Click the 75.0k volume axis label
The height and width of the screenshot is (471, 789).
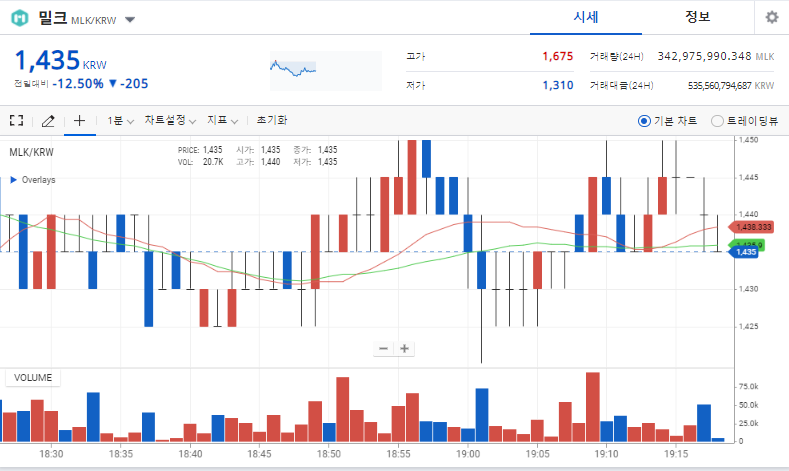[x=748, y=386]
